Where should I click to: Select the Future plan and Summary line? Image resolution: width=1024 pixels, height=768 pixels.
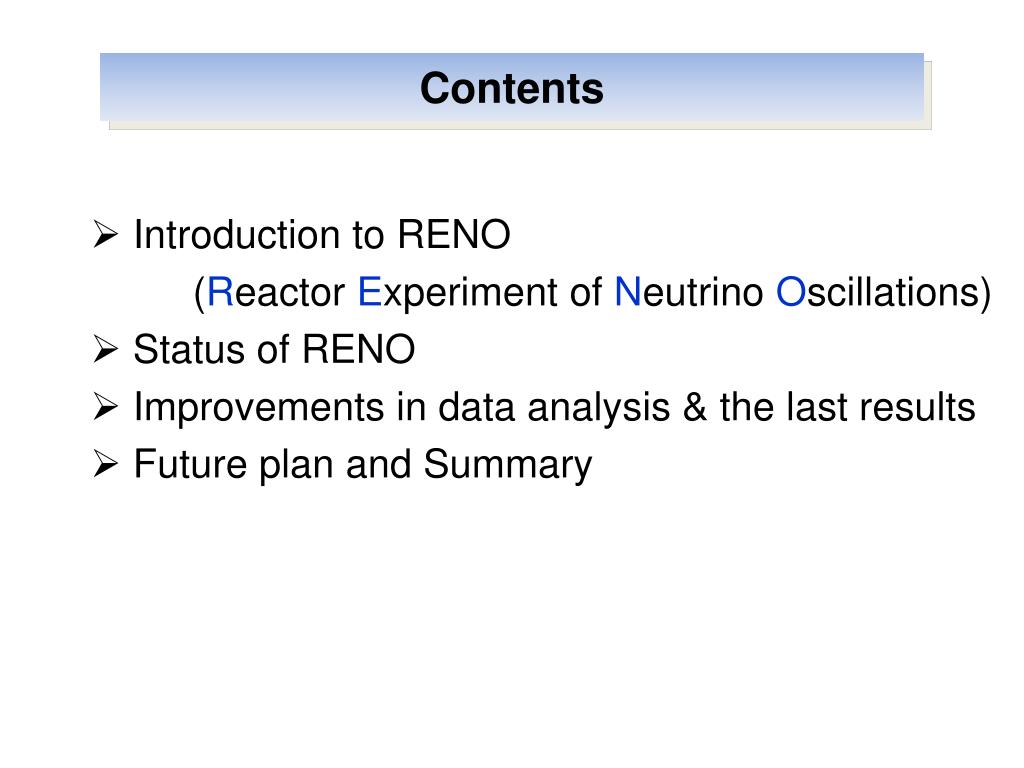(363, 465)
